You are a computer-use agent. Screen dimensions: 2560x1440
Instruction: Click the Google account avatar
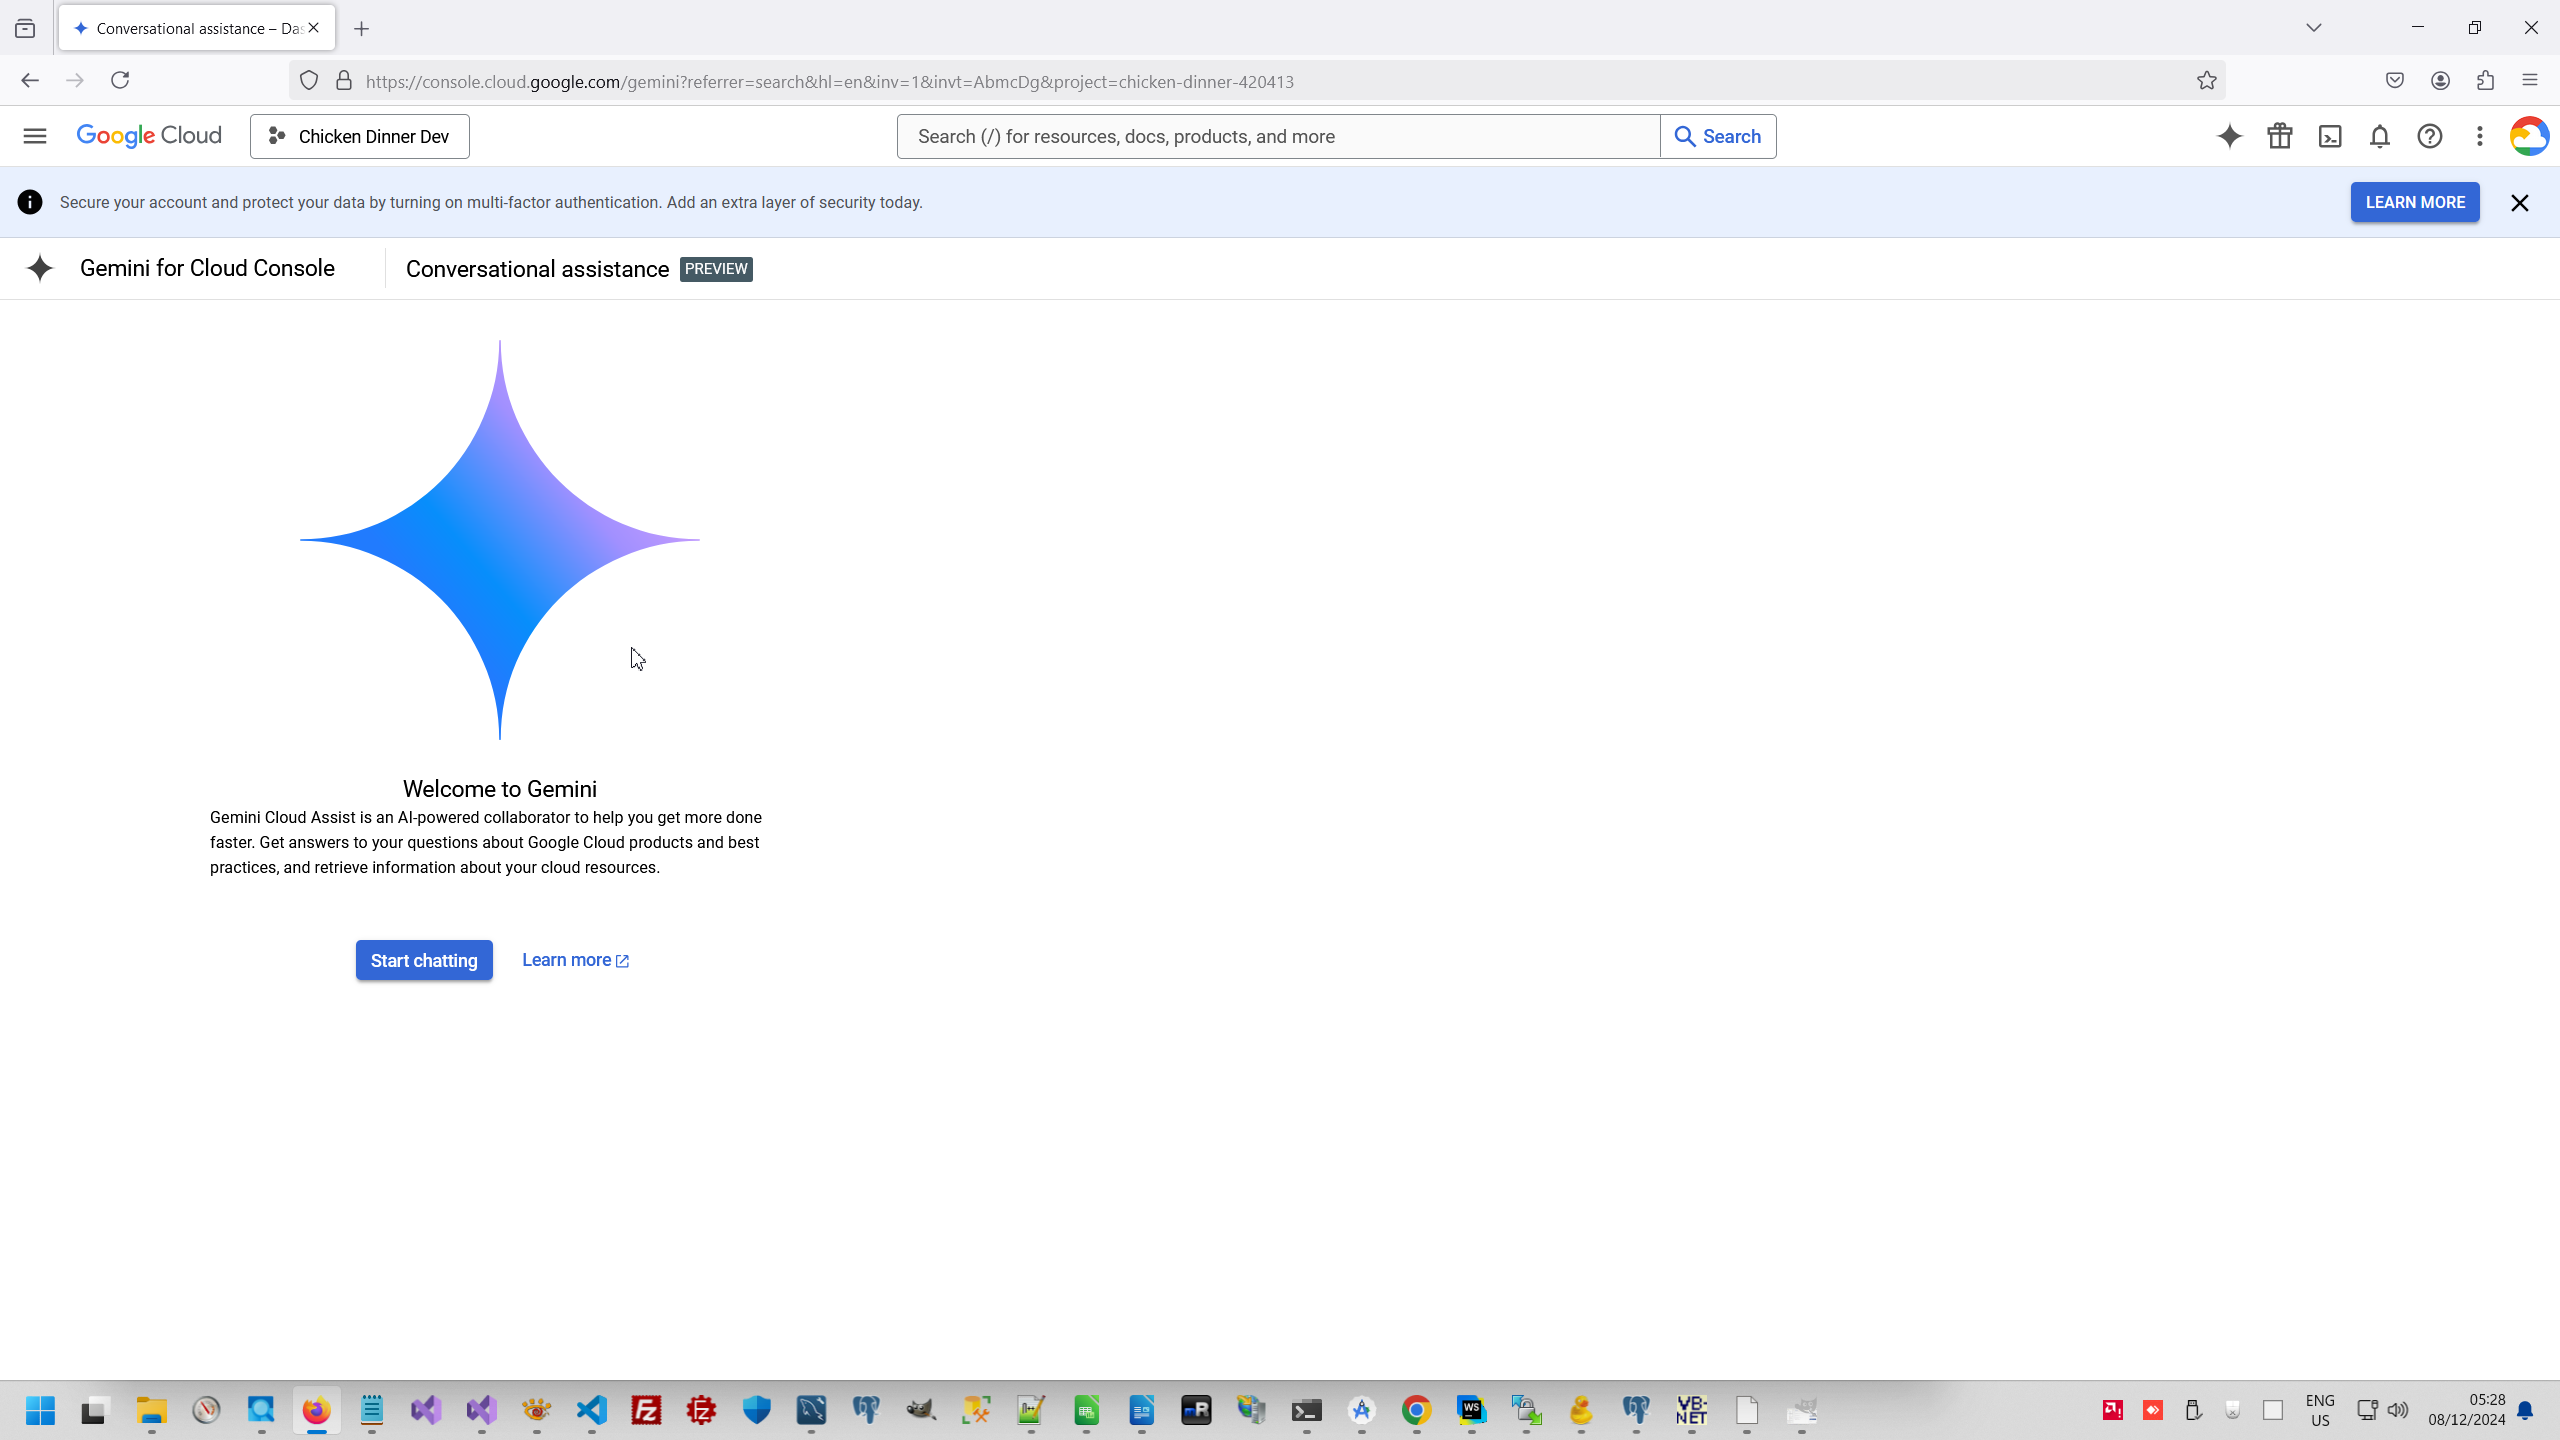[2528, 136]
